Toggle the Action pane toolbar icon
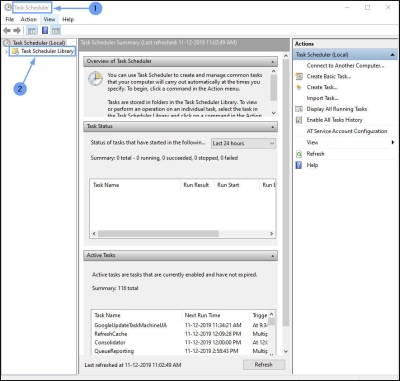Viewport: 400px width, 381px height. coord(56,31)
